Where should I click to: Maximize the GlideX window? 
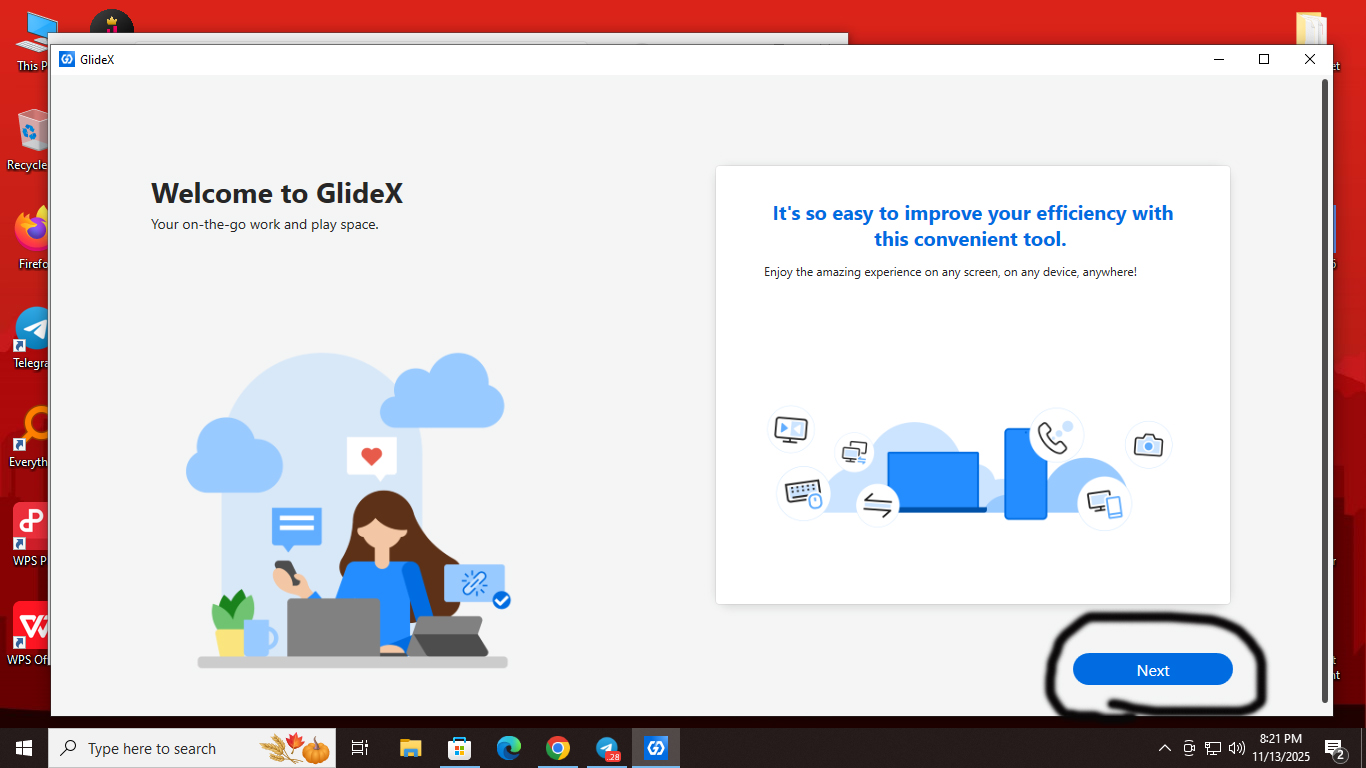[x=1264, y=59]
